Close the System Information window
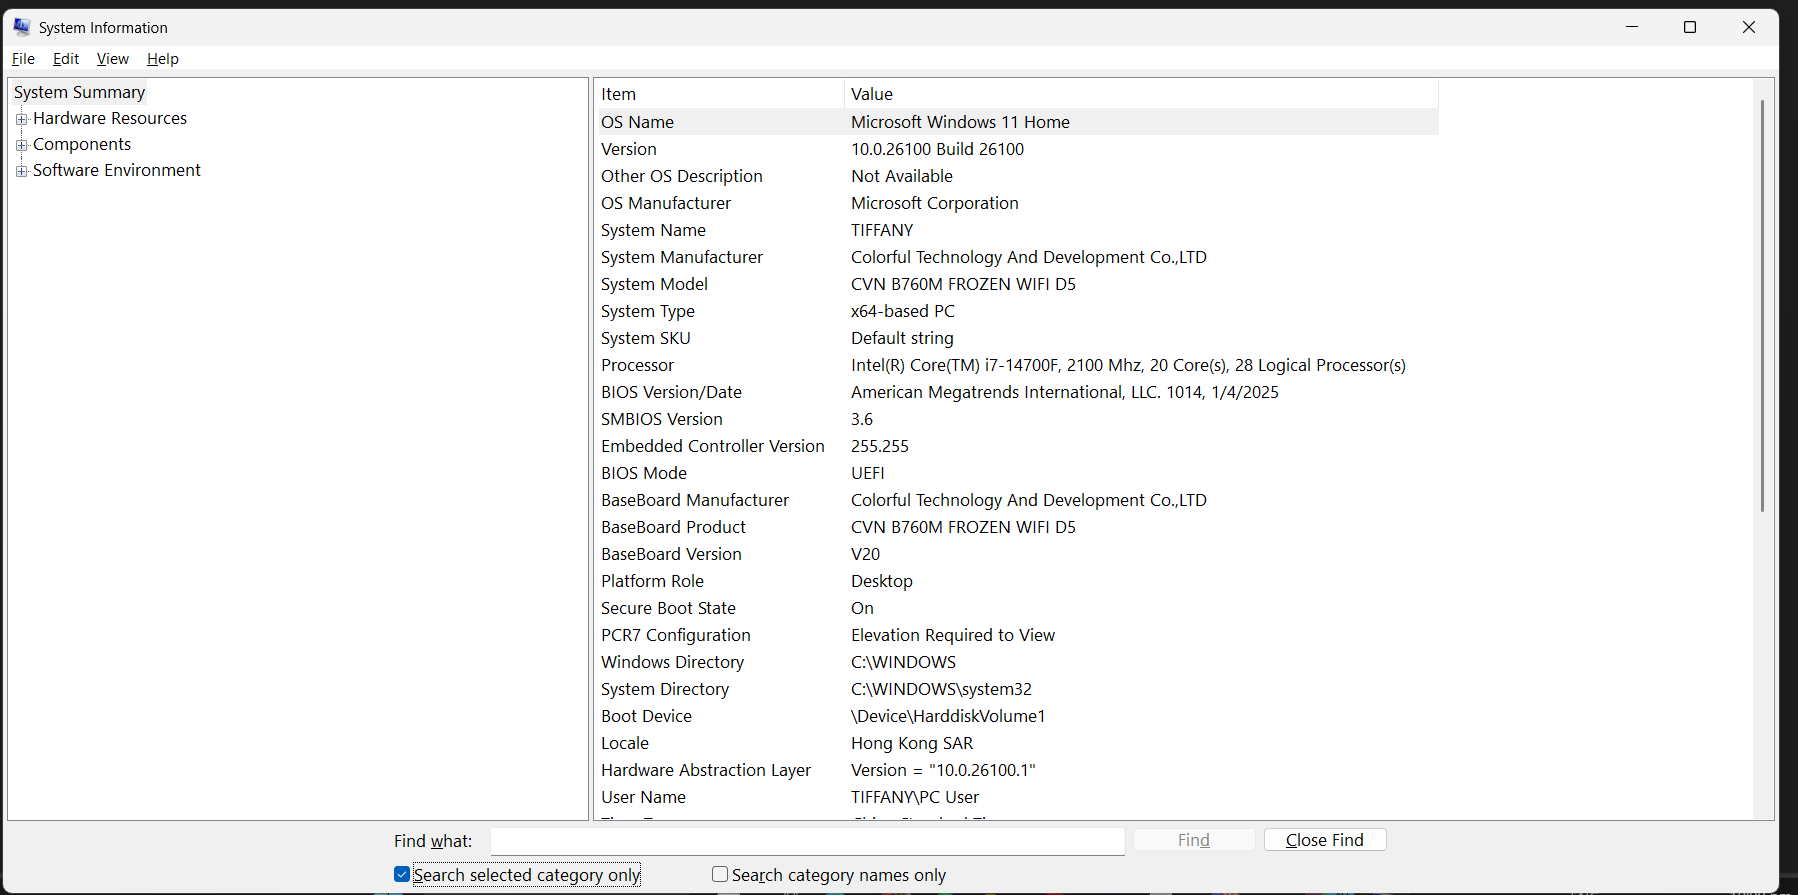The height and width of the screenshot is (895, 1798). tap(1749, 27)
